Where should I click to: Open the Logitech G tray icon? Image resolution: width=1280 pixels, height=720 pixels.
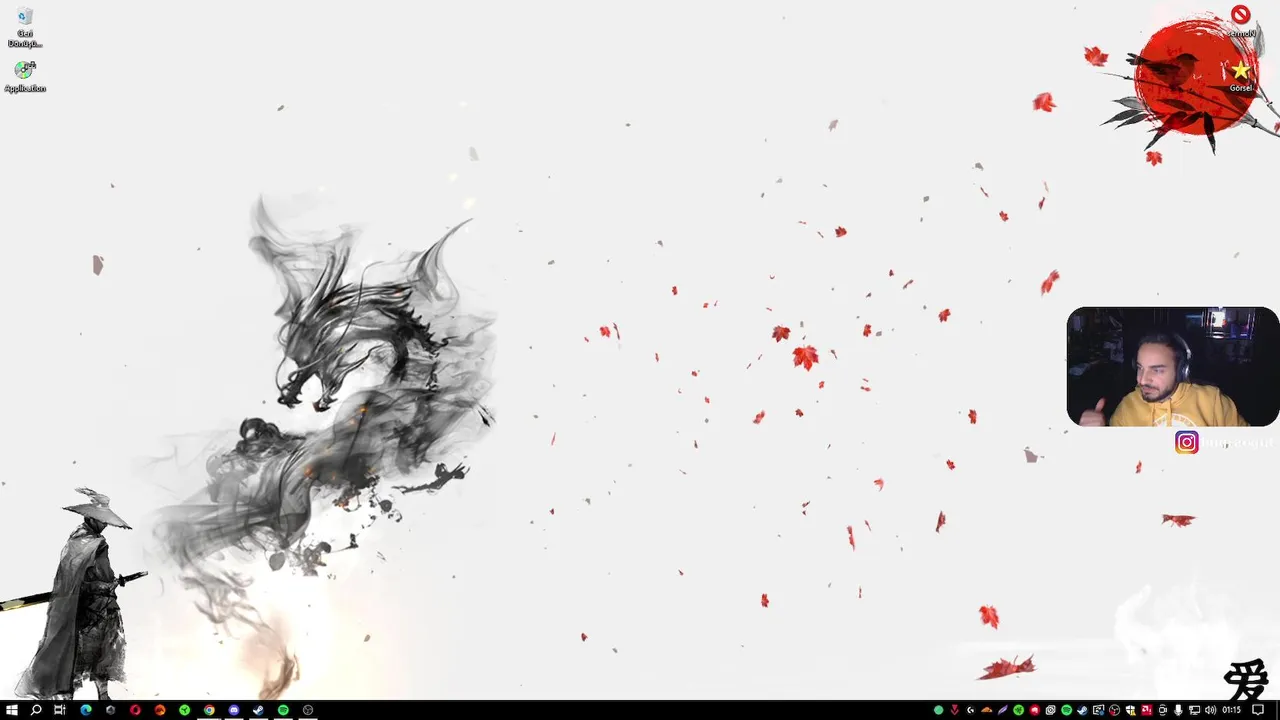click(x=971, y=710)
